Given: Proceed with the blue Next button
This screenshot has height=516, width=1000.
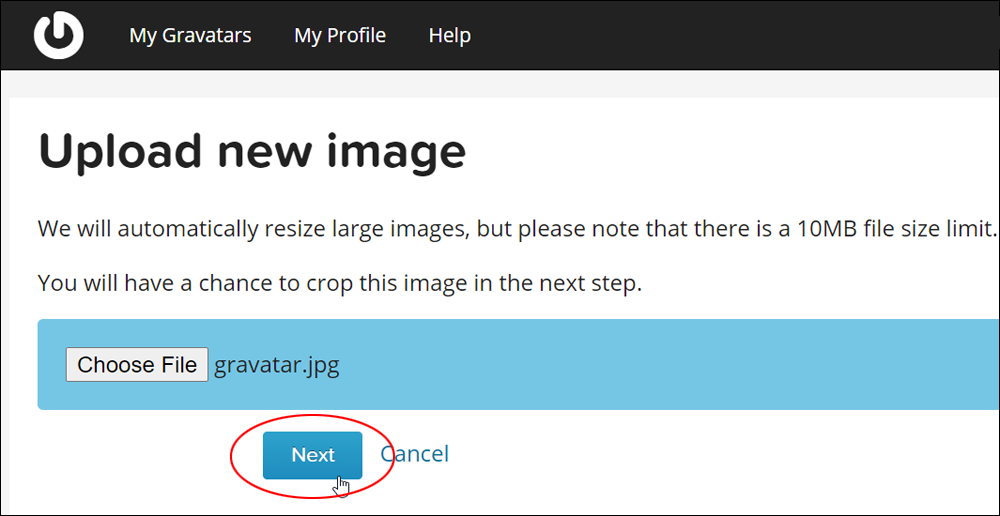Looking at the screenshot, I should [312, 455].
